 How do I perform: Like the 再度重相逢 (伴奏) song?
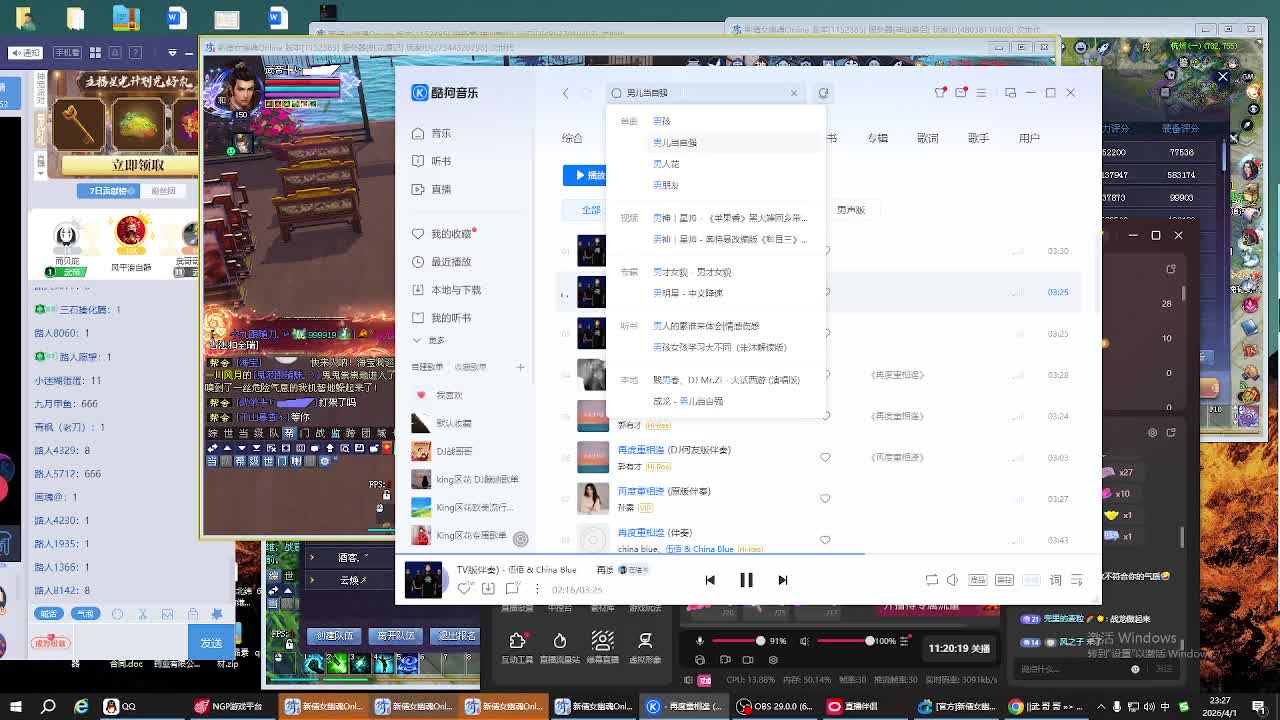pyautogui.click(x=825, y=540)
